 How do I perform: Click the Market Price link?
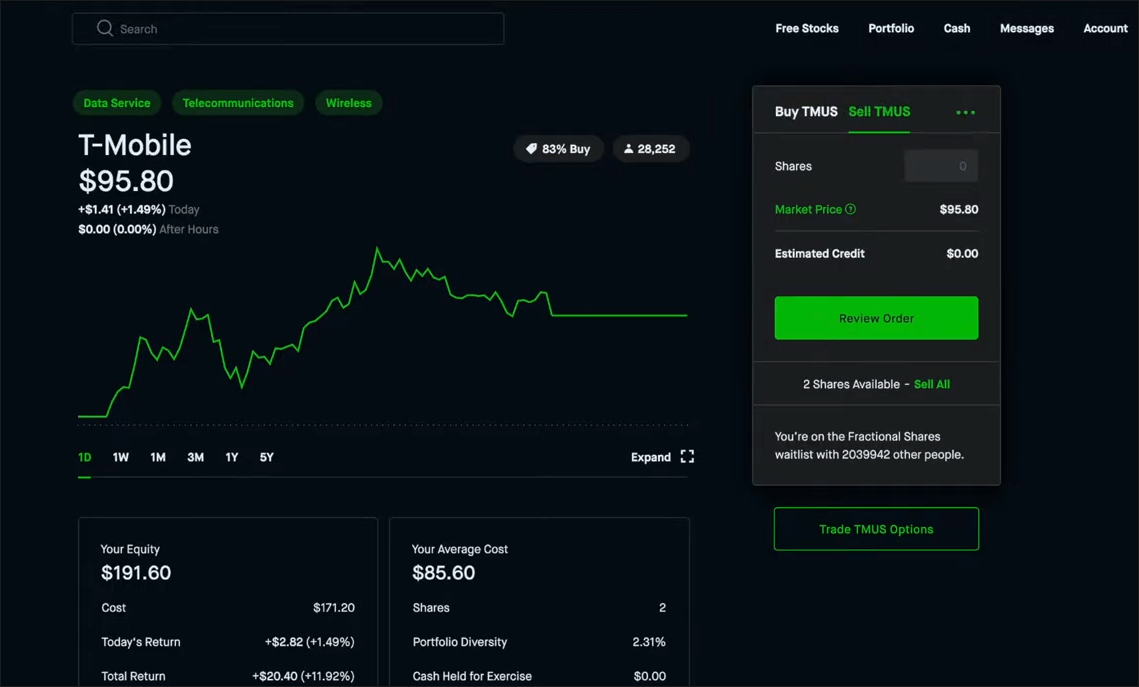pos(808,210)
